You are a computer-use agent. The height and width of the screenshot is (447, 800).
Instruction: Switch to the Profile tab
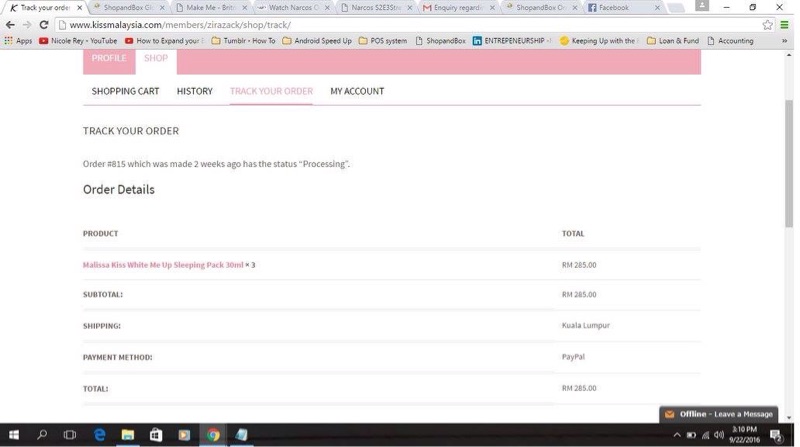click(109, 58)
